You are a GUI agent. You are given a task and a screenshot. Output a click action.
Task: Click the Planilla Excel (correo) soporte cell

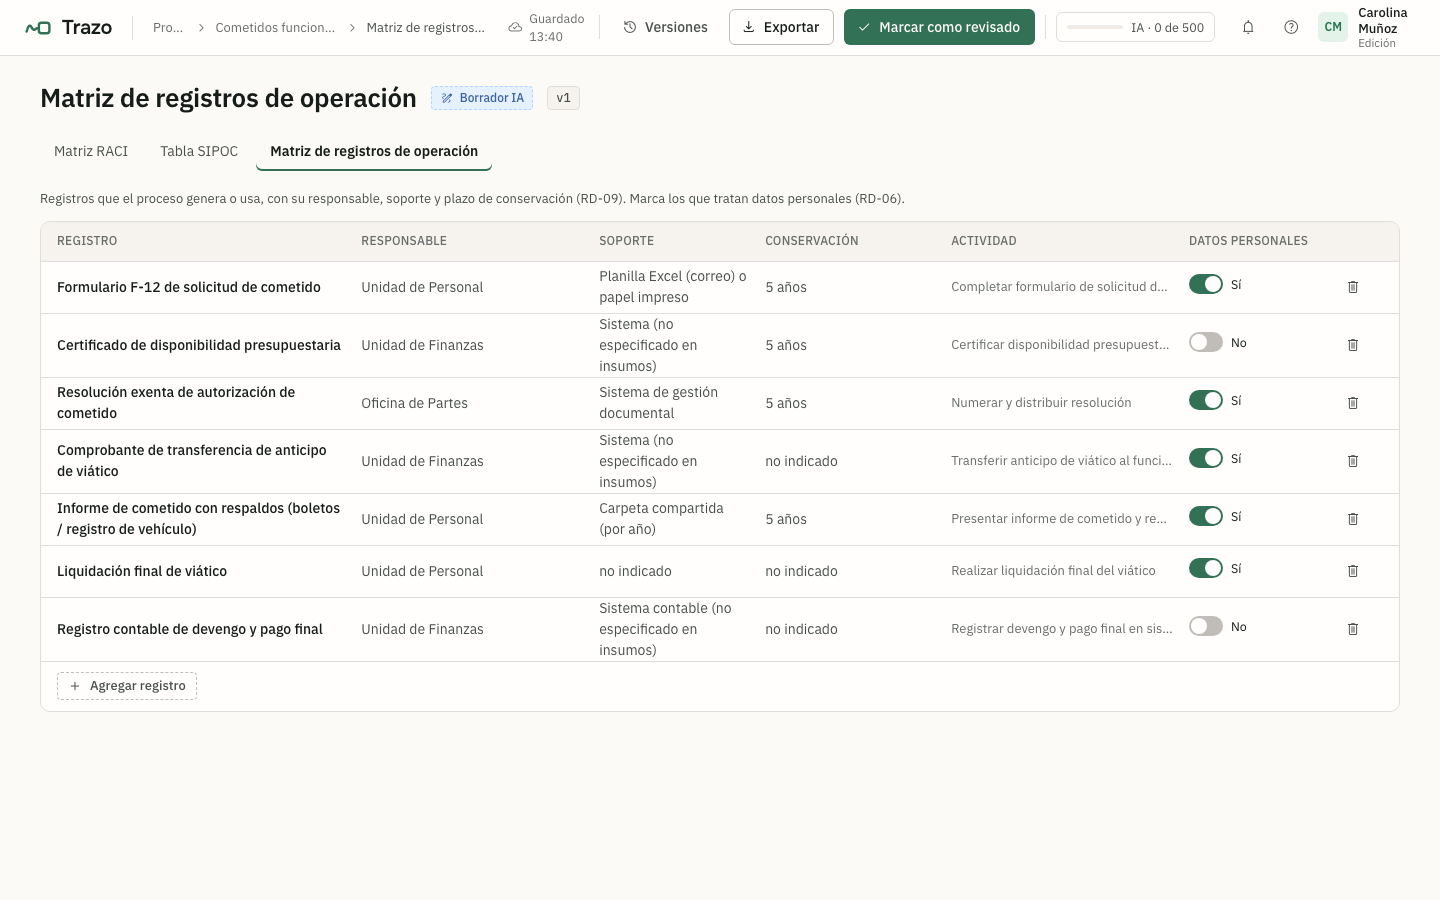click(673, 287)
